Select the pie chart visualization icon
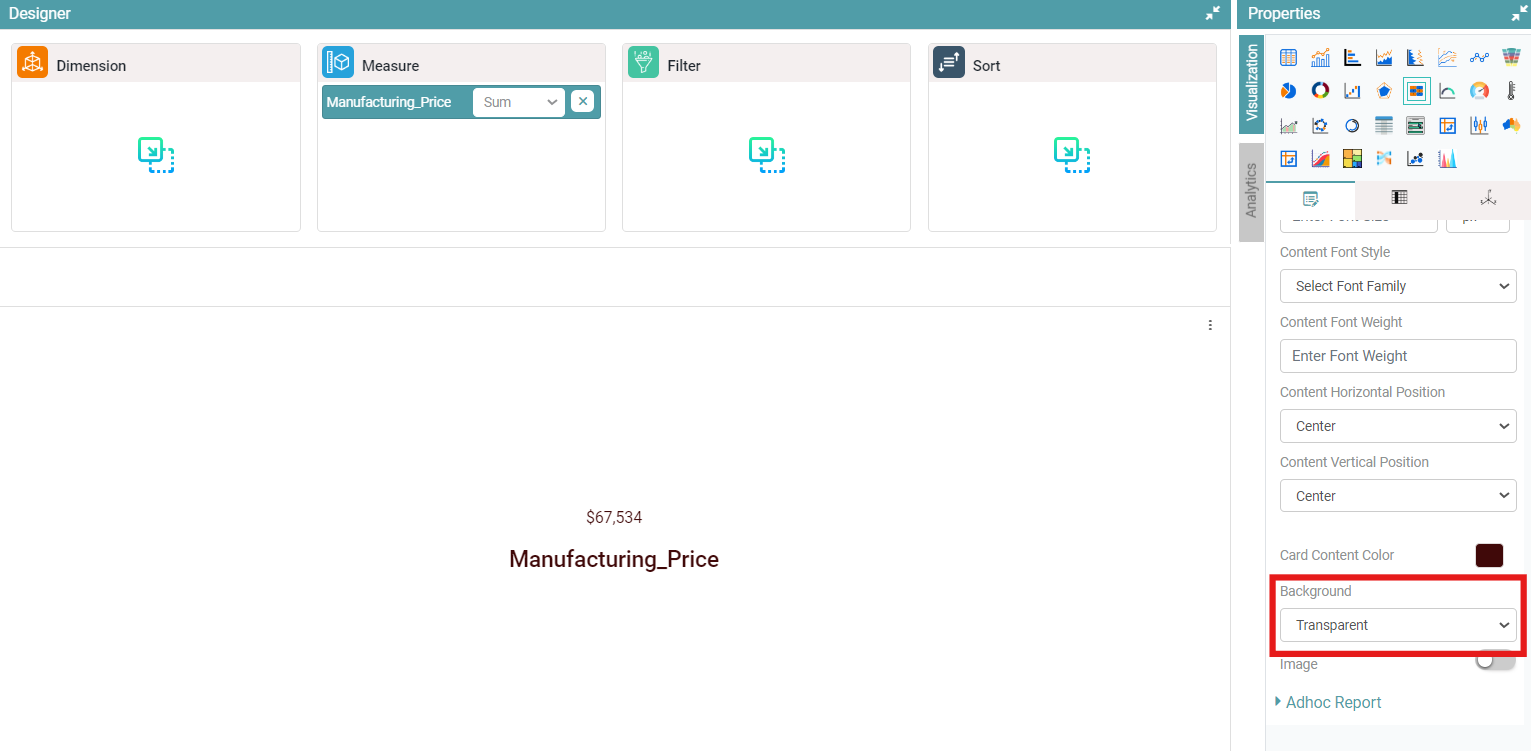The height and width of the screenshot is (751, 1531). pos(1288,91)
